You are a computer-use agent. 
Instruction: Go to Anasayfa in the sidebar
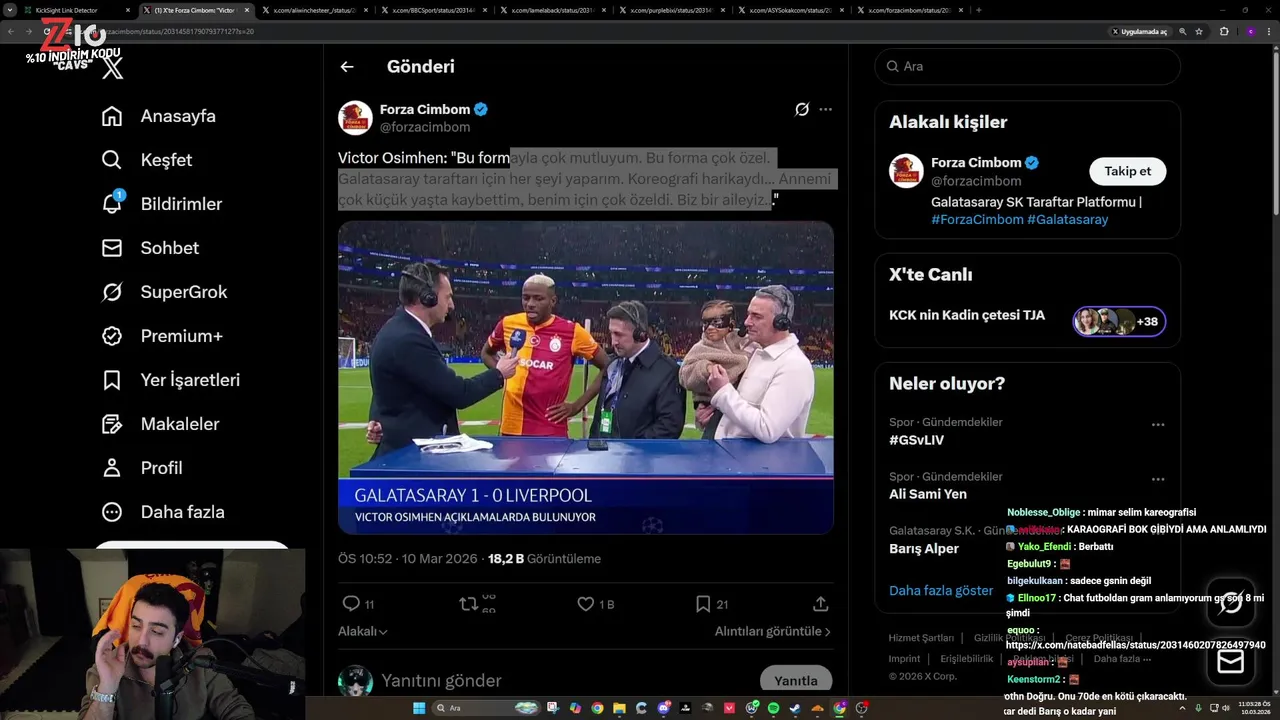coord(159,116)
